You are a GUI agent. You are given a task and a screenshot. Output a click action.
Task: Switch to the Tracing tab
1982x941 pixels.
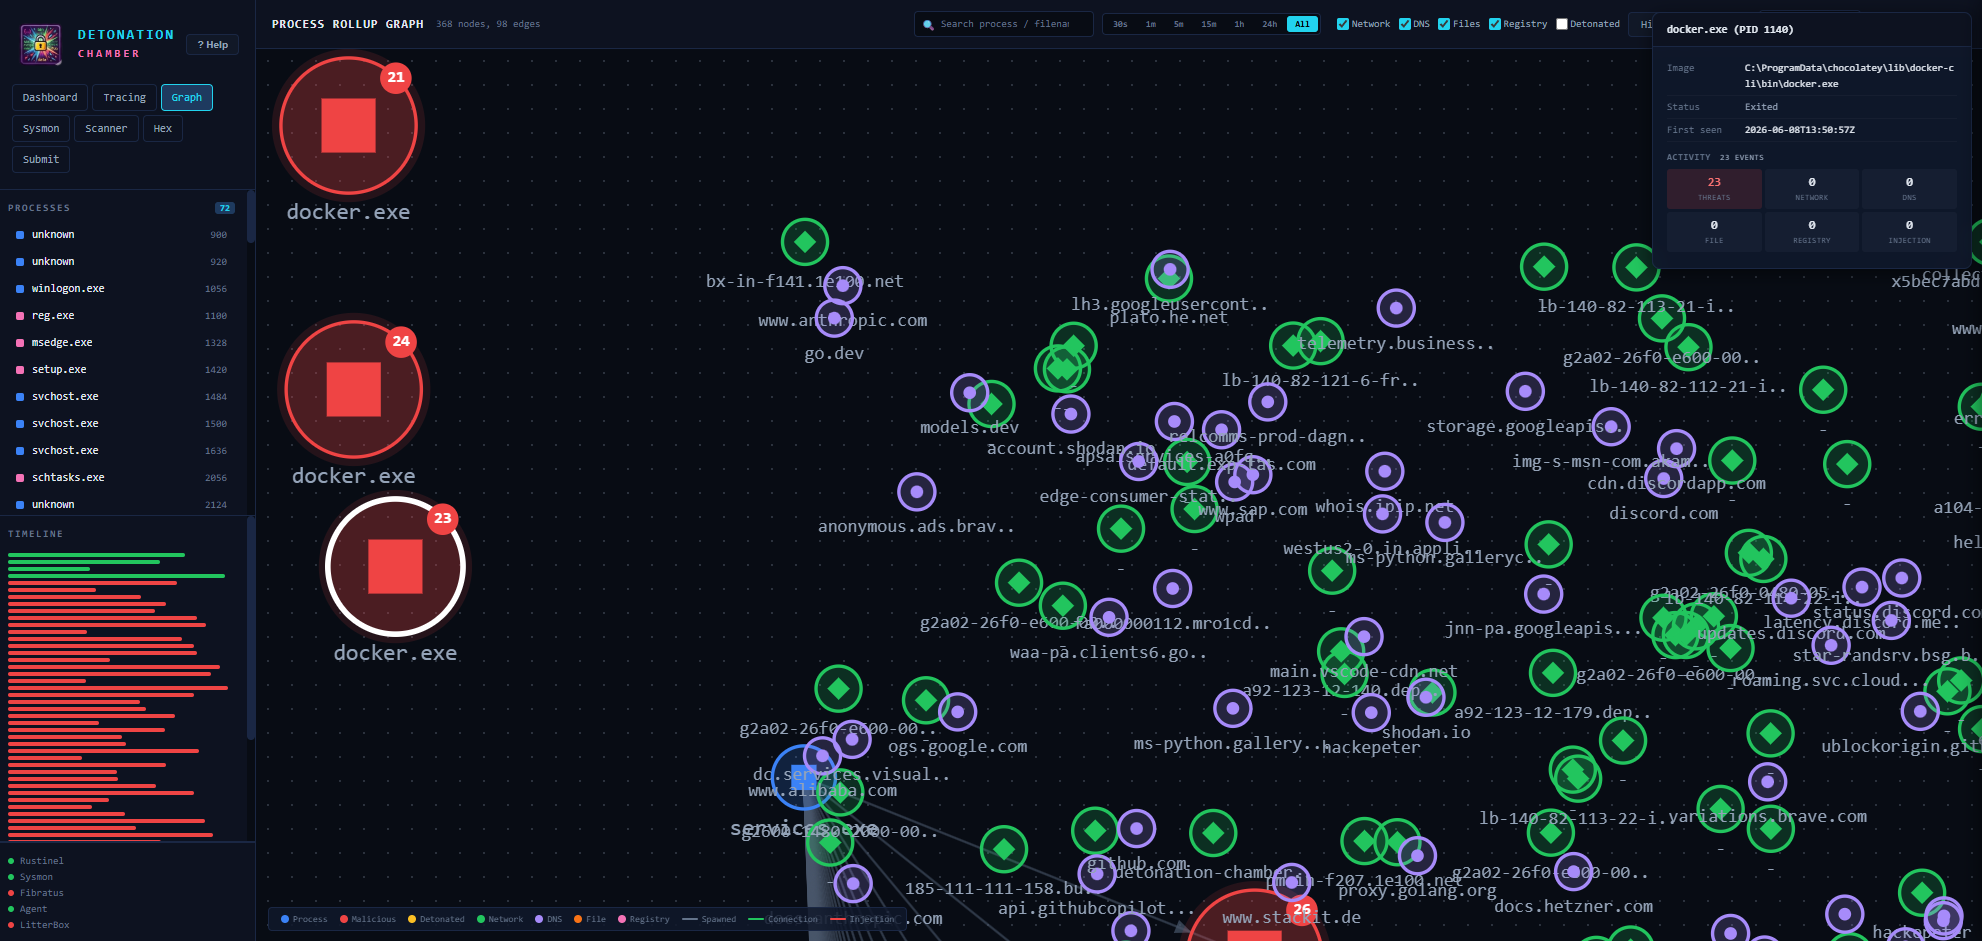click(125, 97)
